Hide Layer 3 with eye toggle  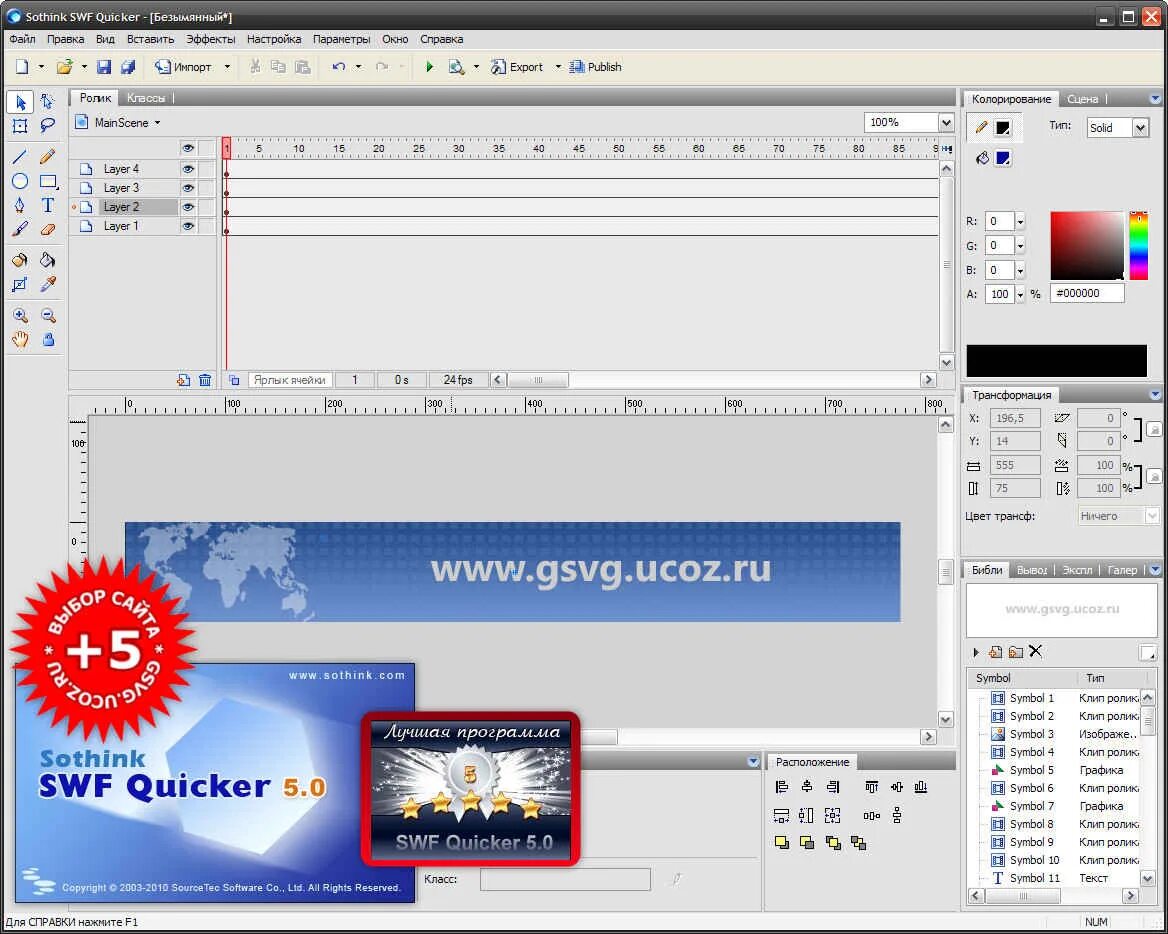tap(188, 188)
